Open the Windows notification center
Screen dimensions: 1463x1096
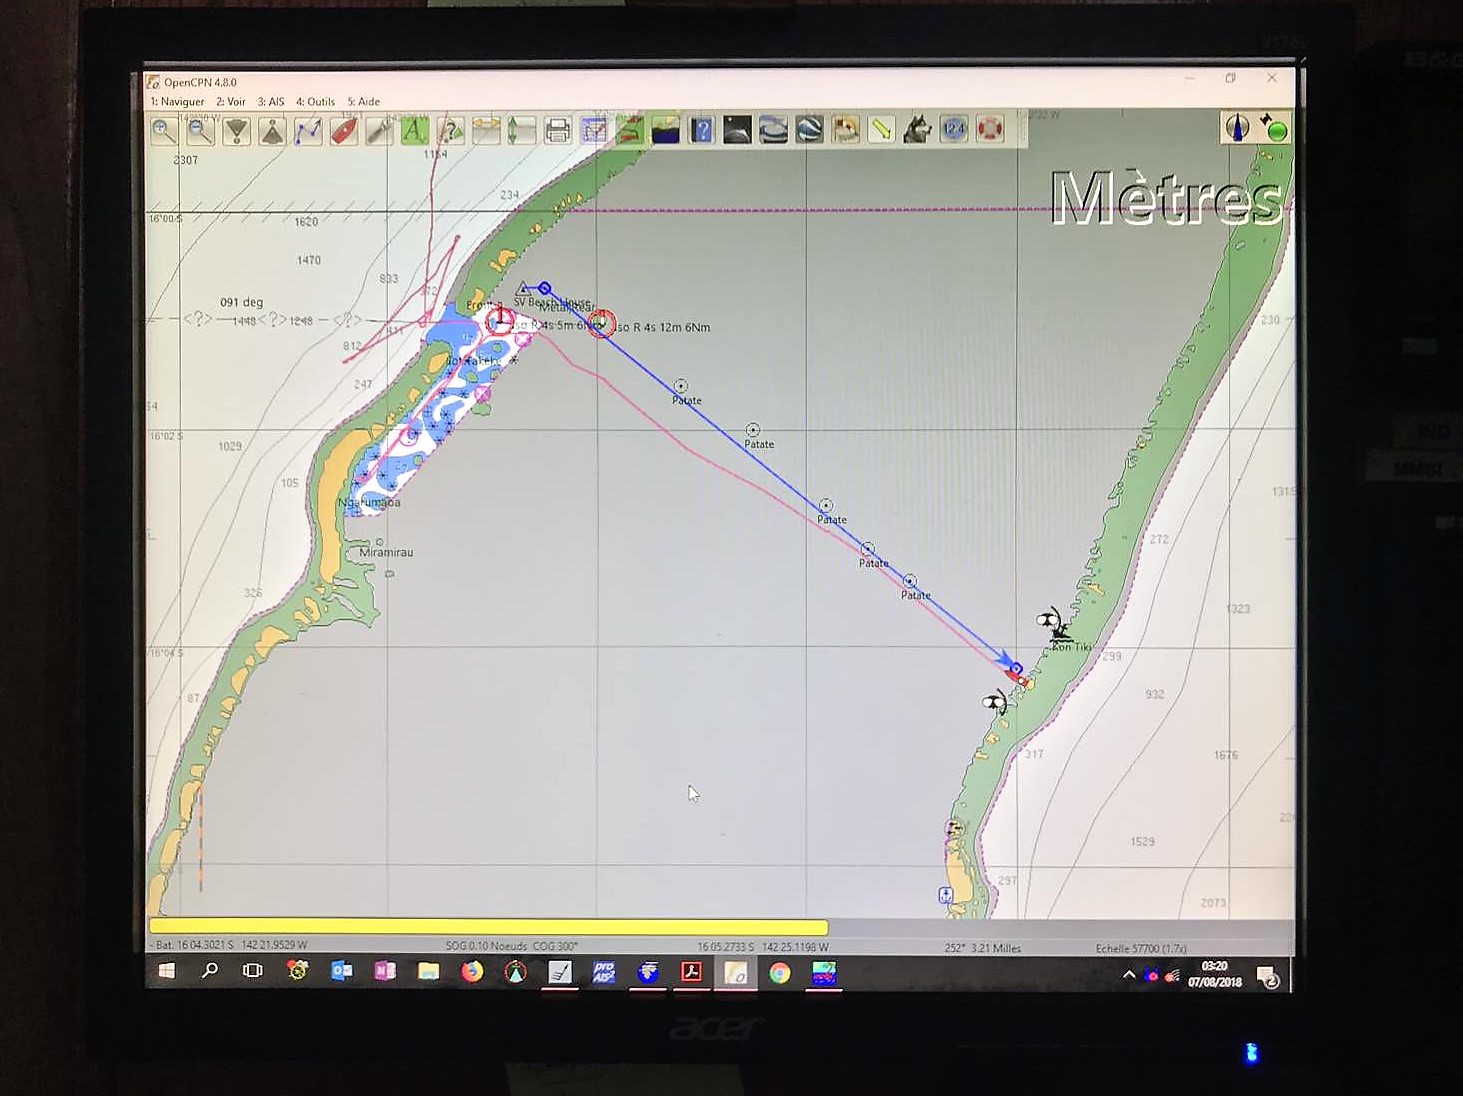pos(1268,978)
